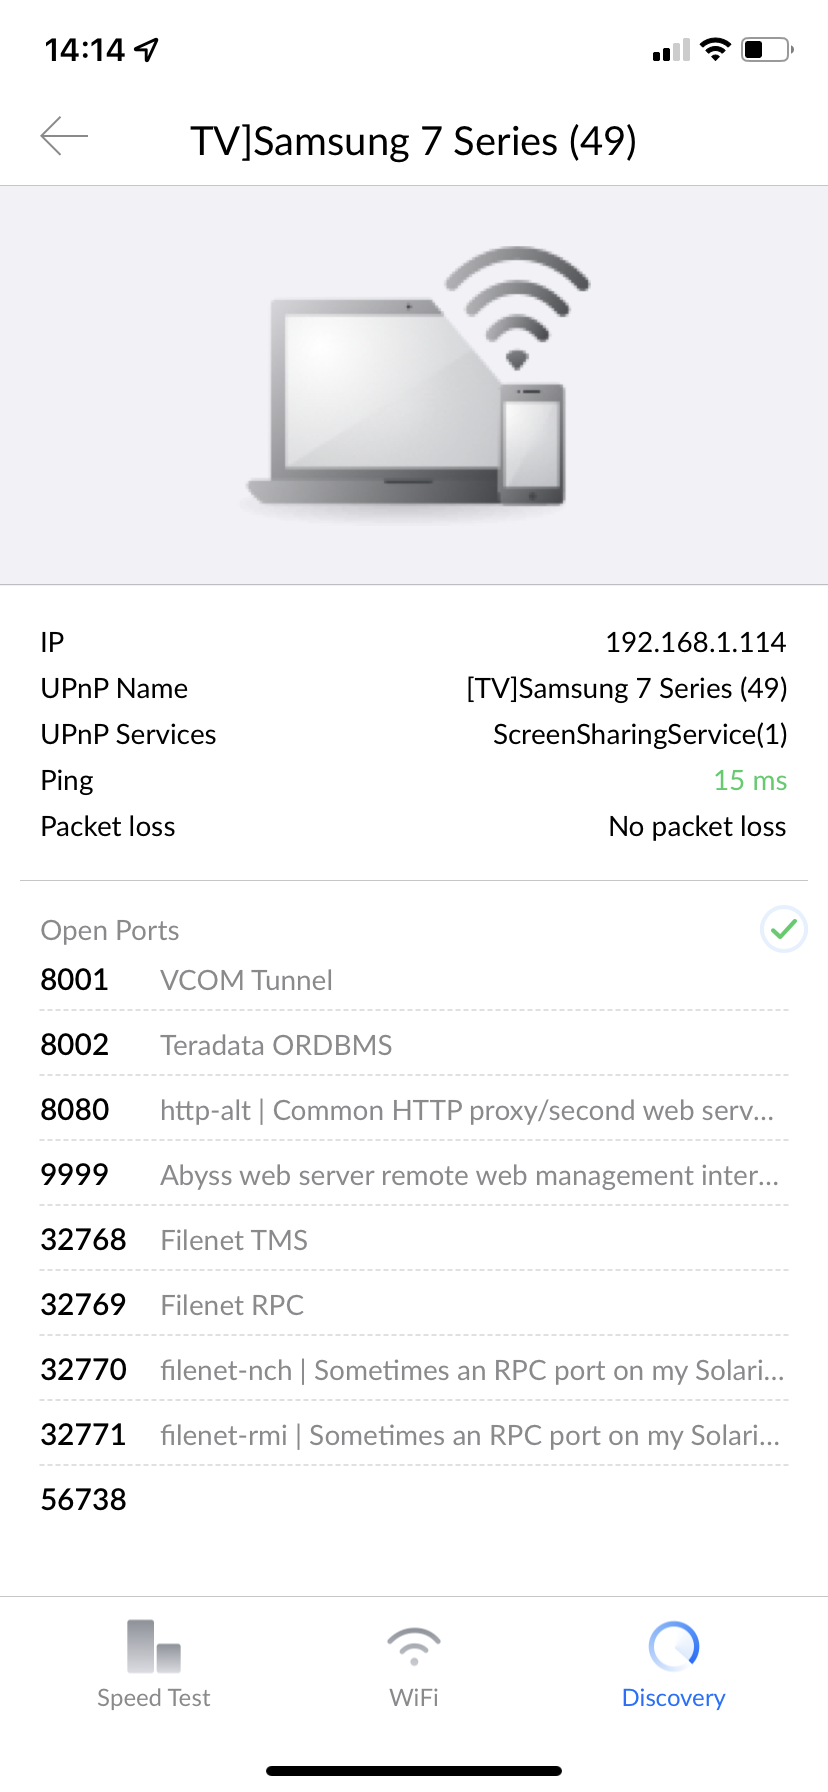
Task: Tap the location arrow next to the clock
Action: [x=146, y=47]
